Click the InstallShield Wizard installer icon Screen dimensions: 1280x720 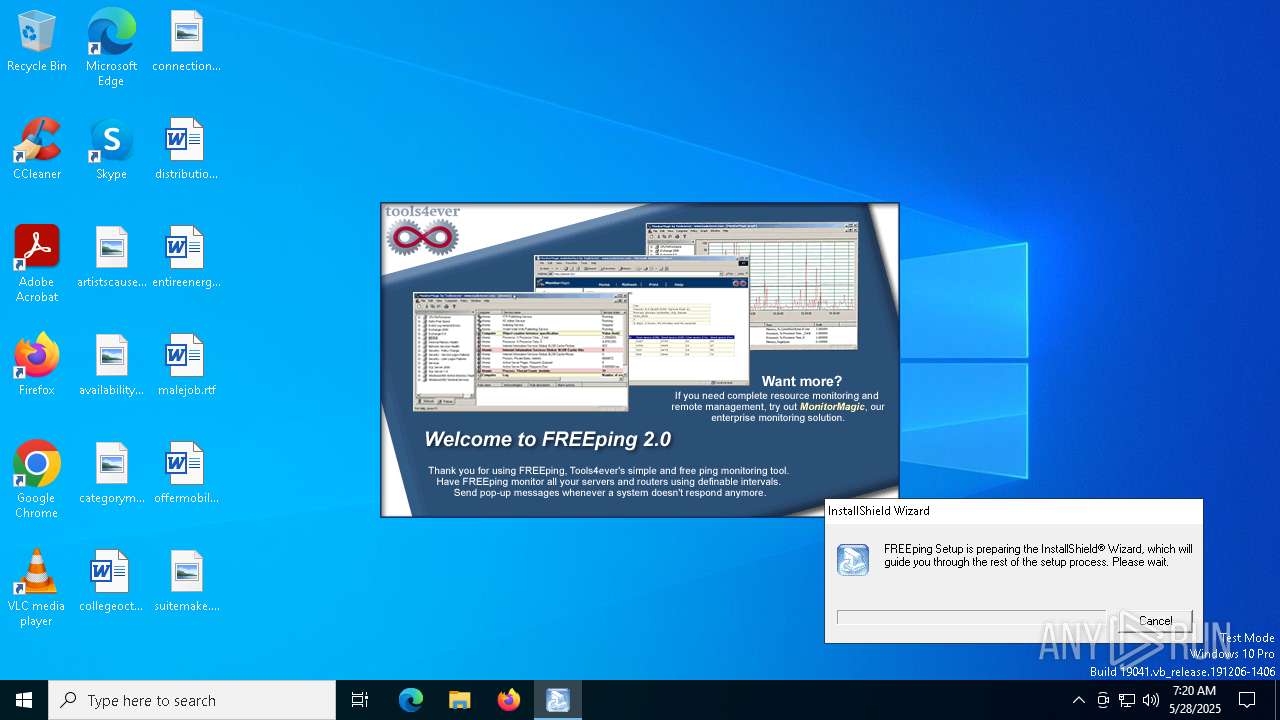(853, 560)
